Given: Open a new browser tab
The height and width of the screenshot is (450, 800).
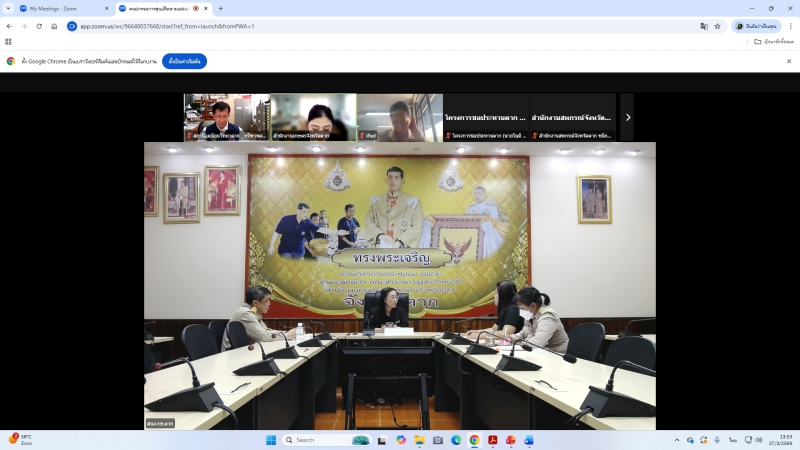Looking at the screenshot, I should tap(220, 8).
